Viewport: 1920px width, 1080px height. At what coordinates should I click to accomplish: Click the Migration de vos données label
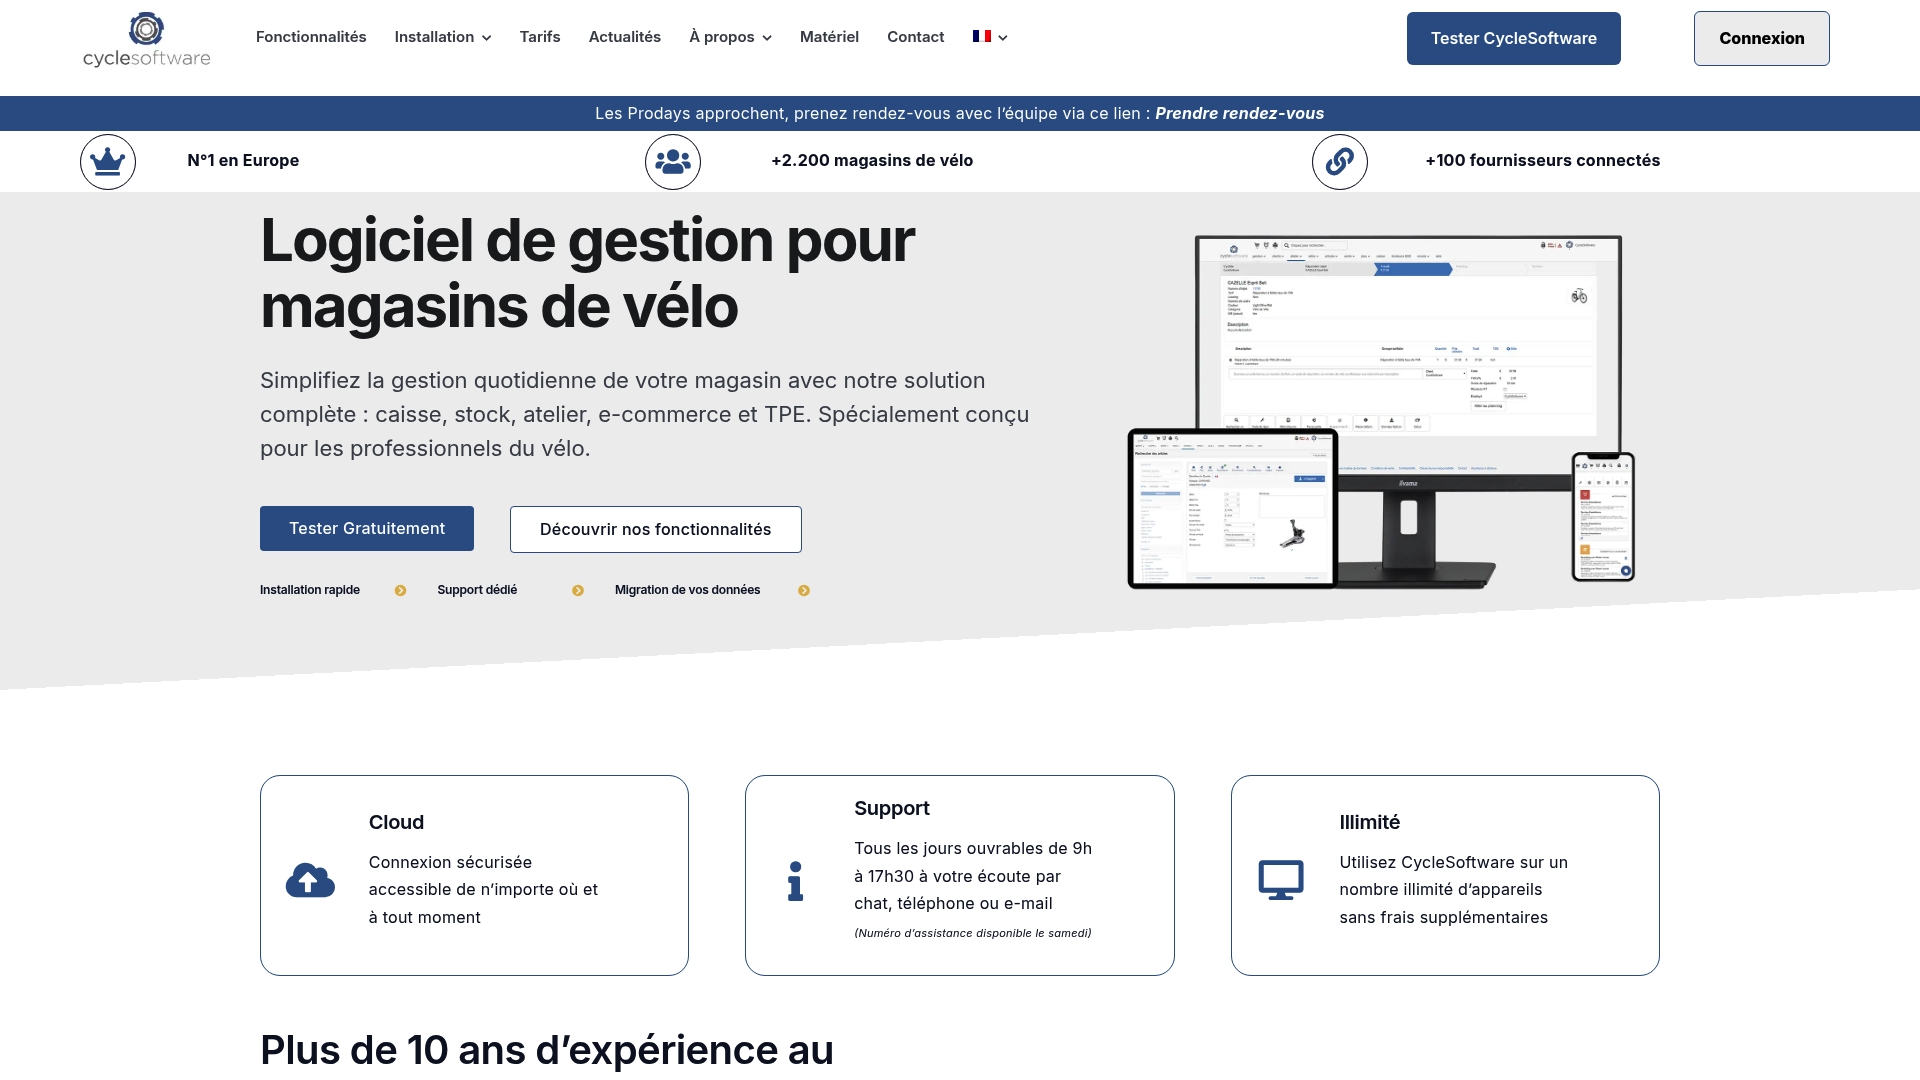(688, 590)
